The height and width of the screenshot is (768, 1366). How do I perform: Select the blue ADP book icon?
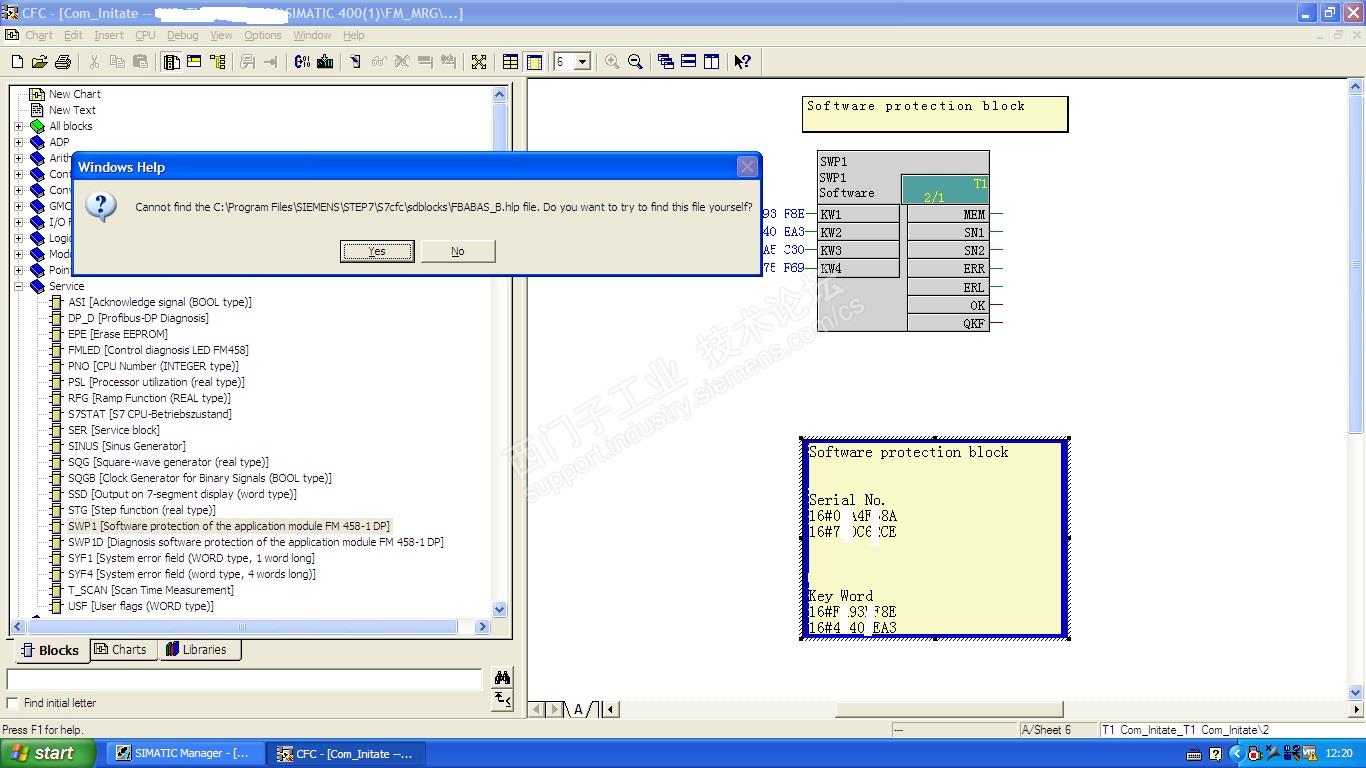[37, 142]
